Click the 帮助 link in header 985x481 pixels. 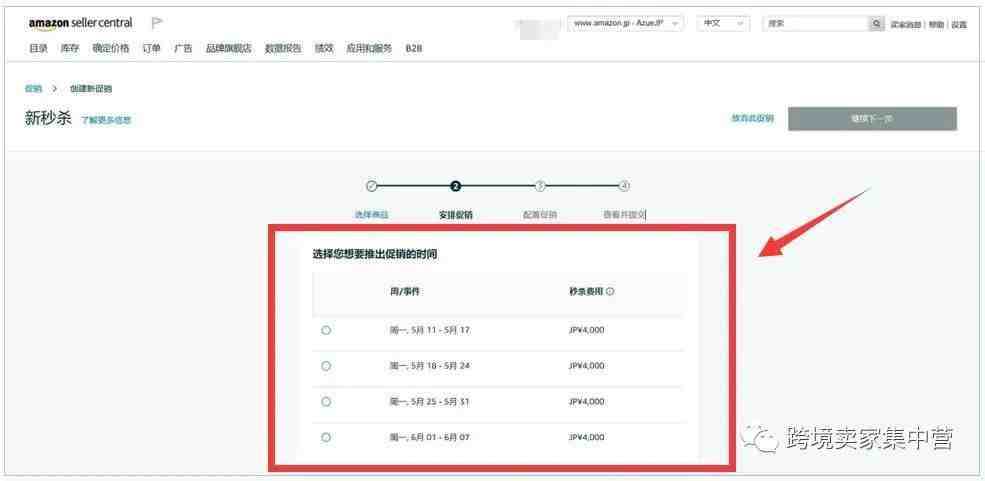click(936, 24)
